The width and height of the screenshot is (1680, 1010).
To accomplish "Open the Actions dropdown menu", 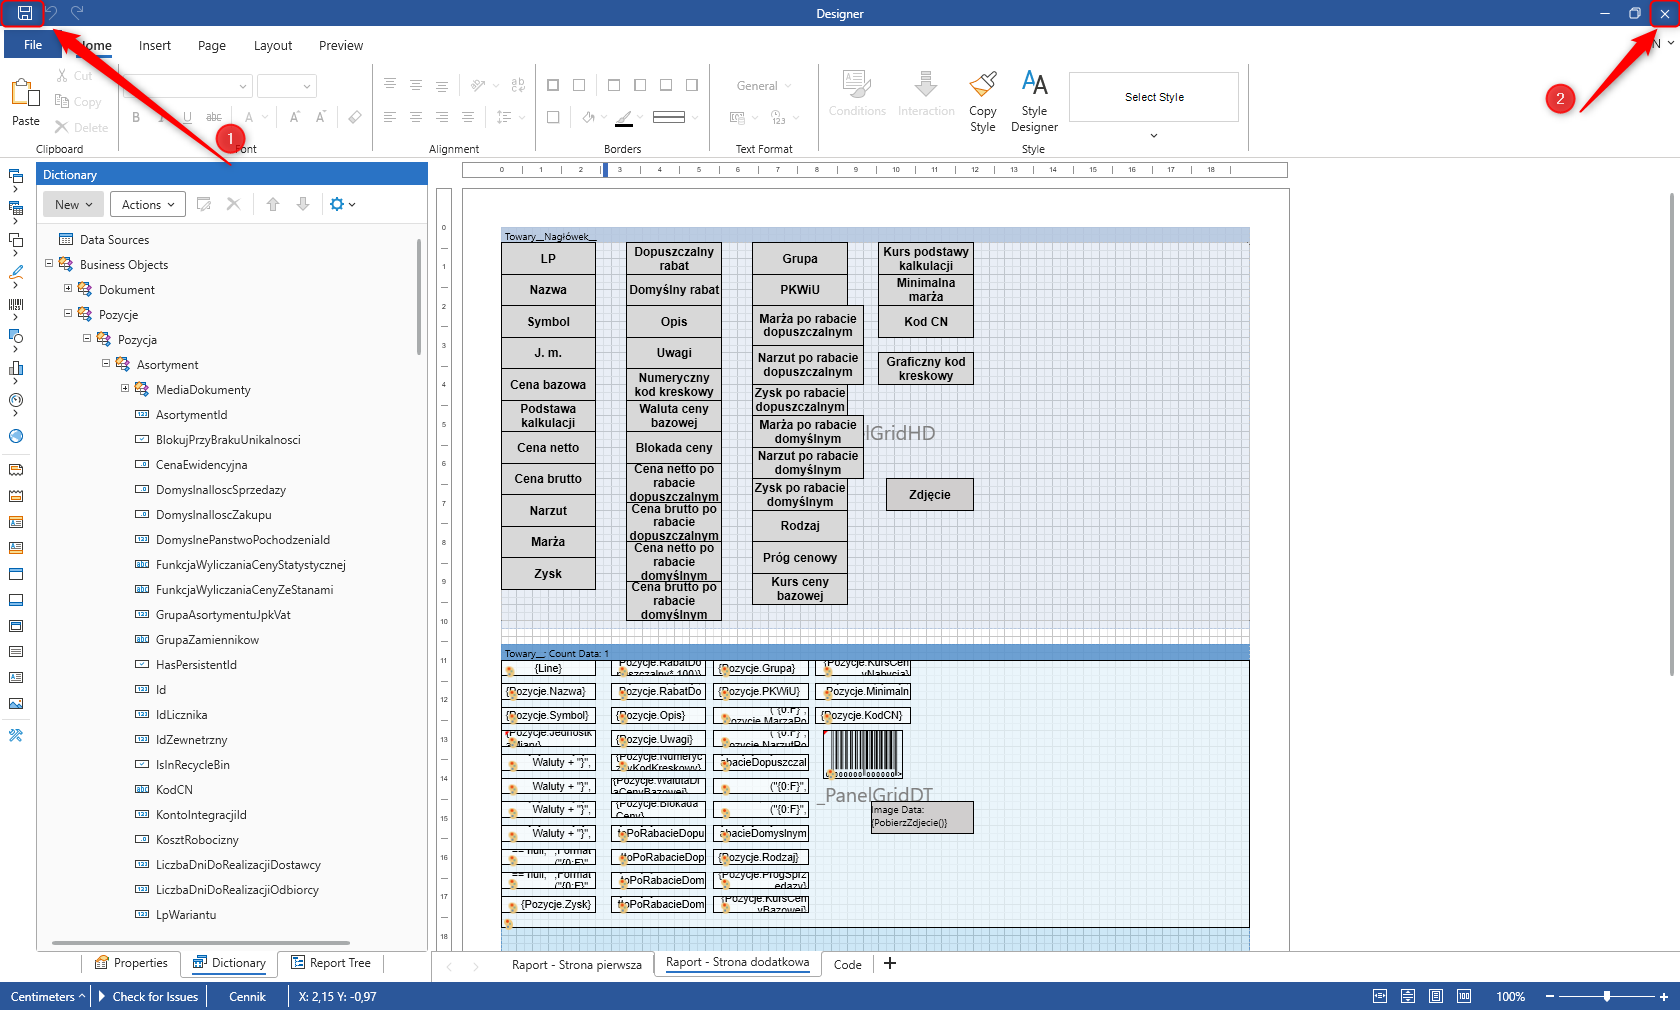I will coord(148,204).
